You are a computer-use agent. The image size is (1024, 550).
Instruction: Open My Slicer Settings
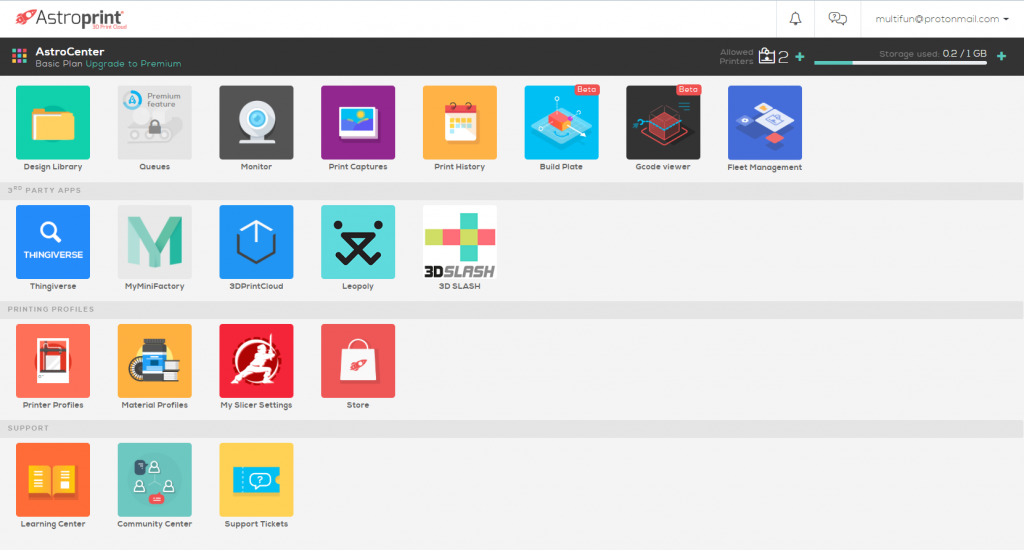click(x=256, y=361)
